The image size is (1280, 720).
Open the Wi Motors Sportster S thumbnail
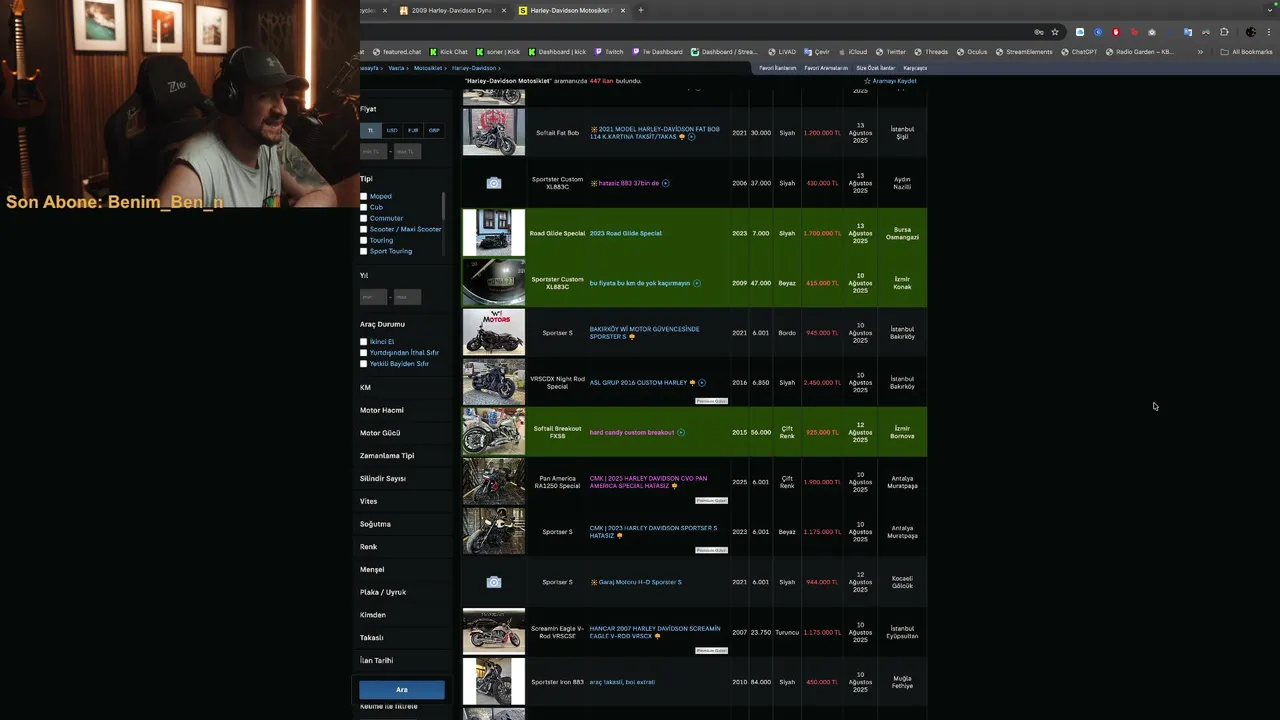493,332
